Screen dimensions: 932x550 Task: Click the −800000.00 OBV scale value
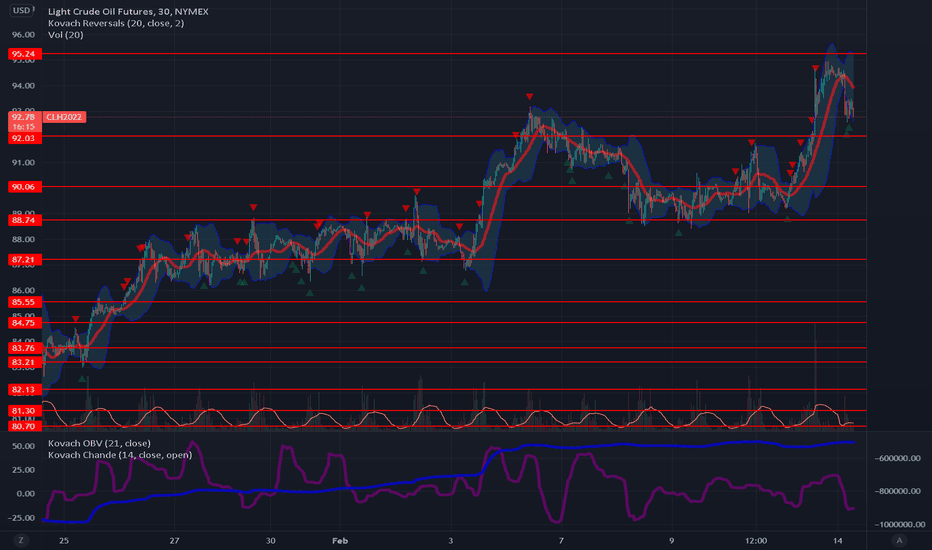897,491
